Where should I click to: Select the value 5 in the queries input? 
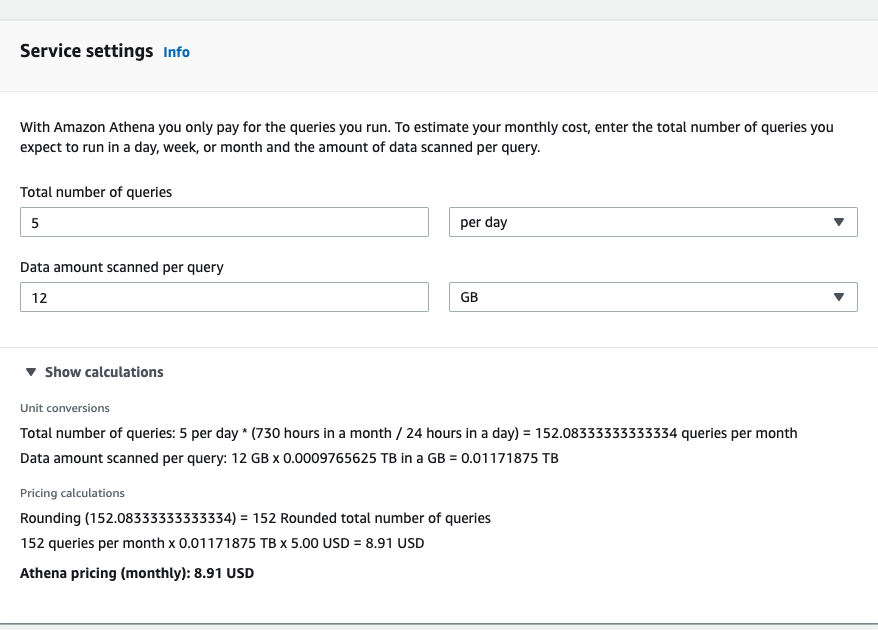33,222
